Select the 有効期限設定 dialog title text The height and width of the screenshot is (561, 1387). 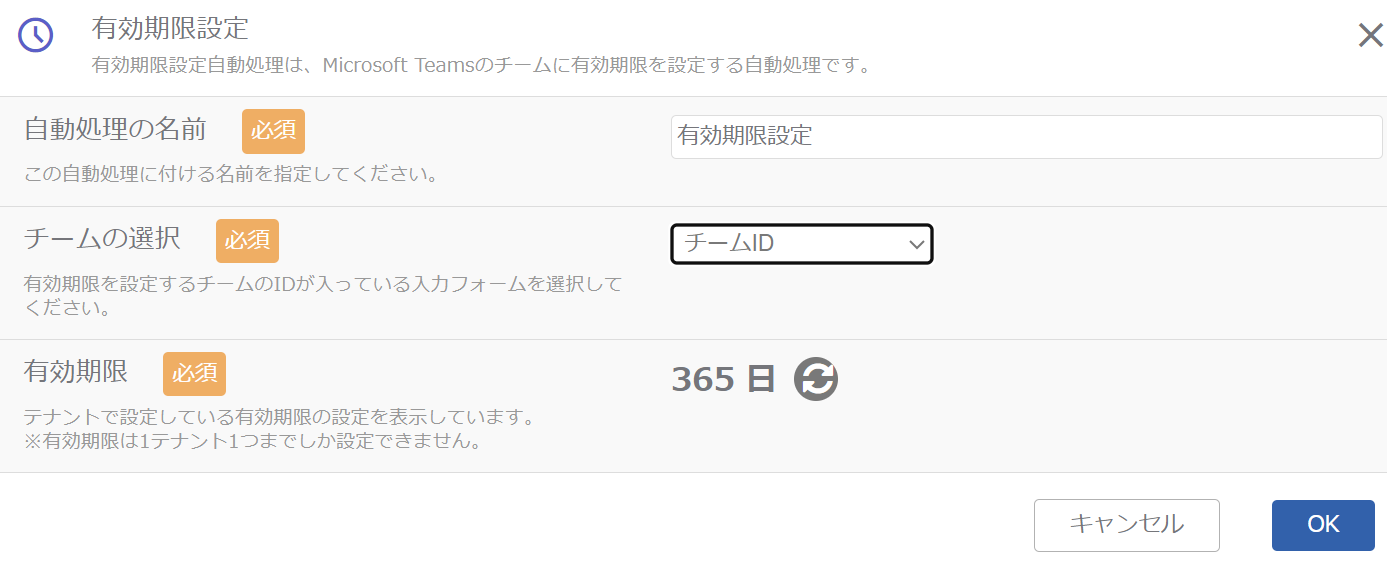click(x=170, y=27)
